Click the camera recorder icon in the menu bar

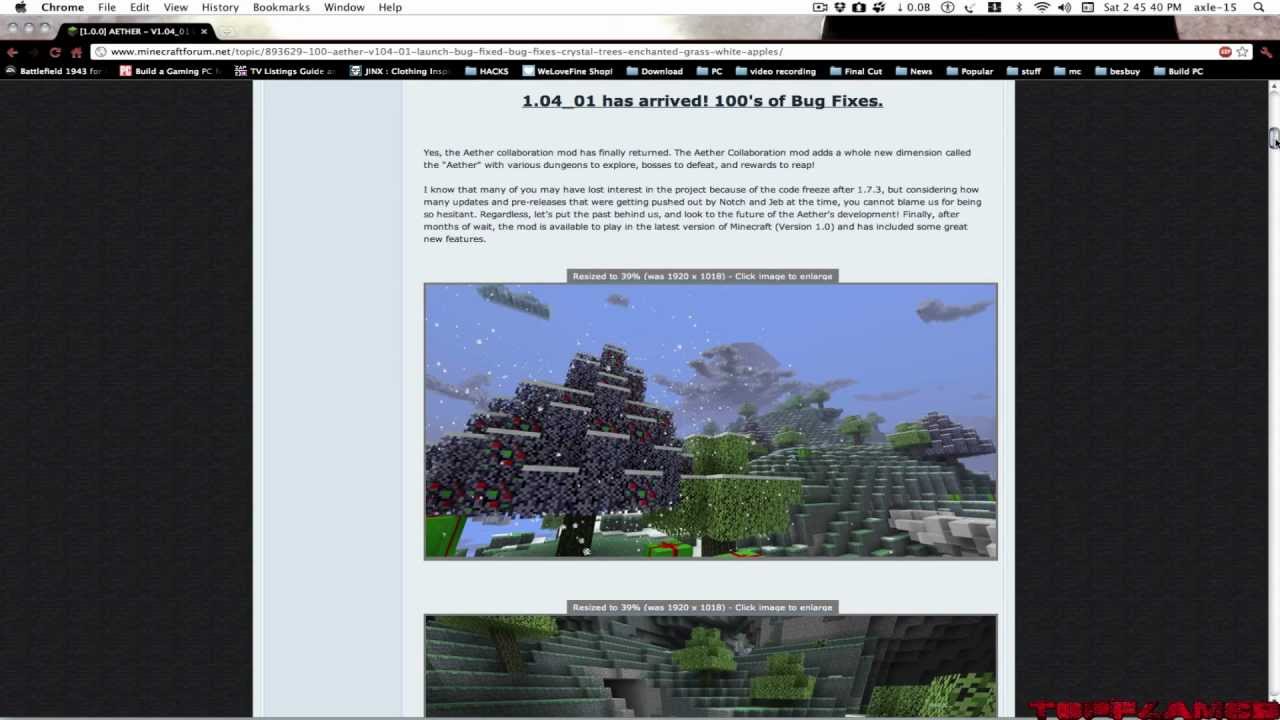pyautogui.click(x=820, y=7)
